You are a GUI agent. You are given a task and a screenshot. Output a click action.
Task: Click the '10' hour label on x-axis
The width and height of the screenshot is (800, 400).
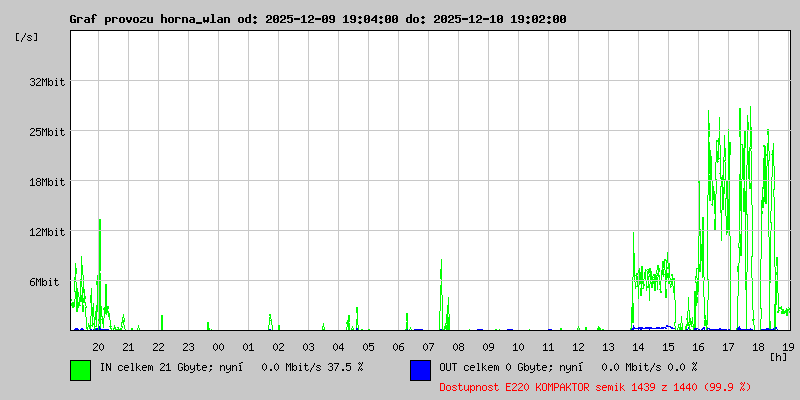point(518,347)
